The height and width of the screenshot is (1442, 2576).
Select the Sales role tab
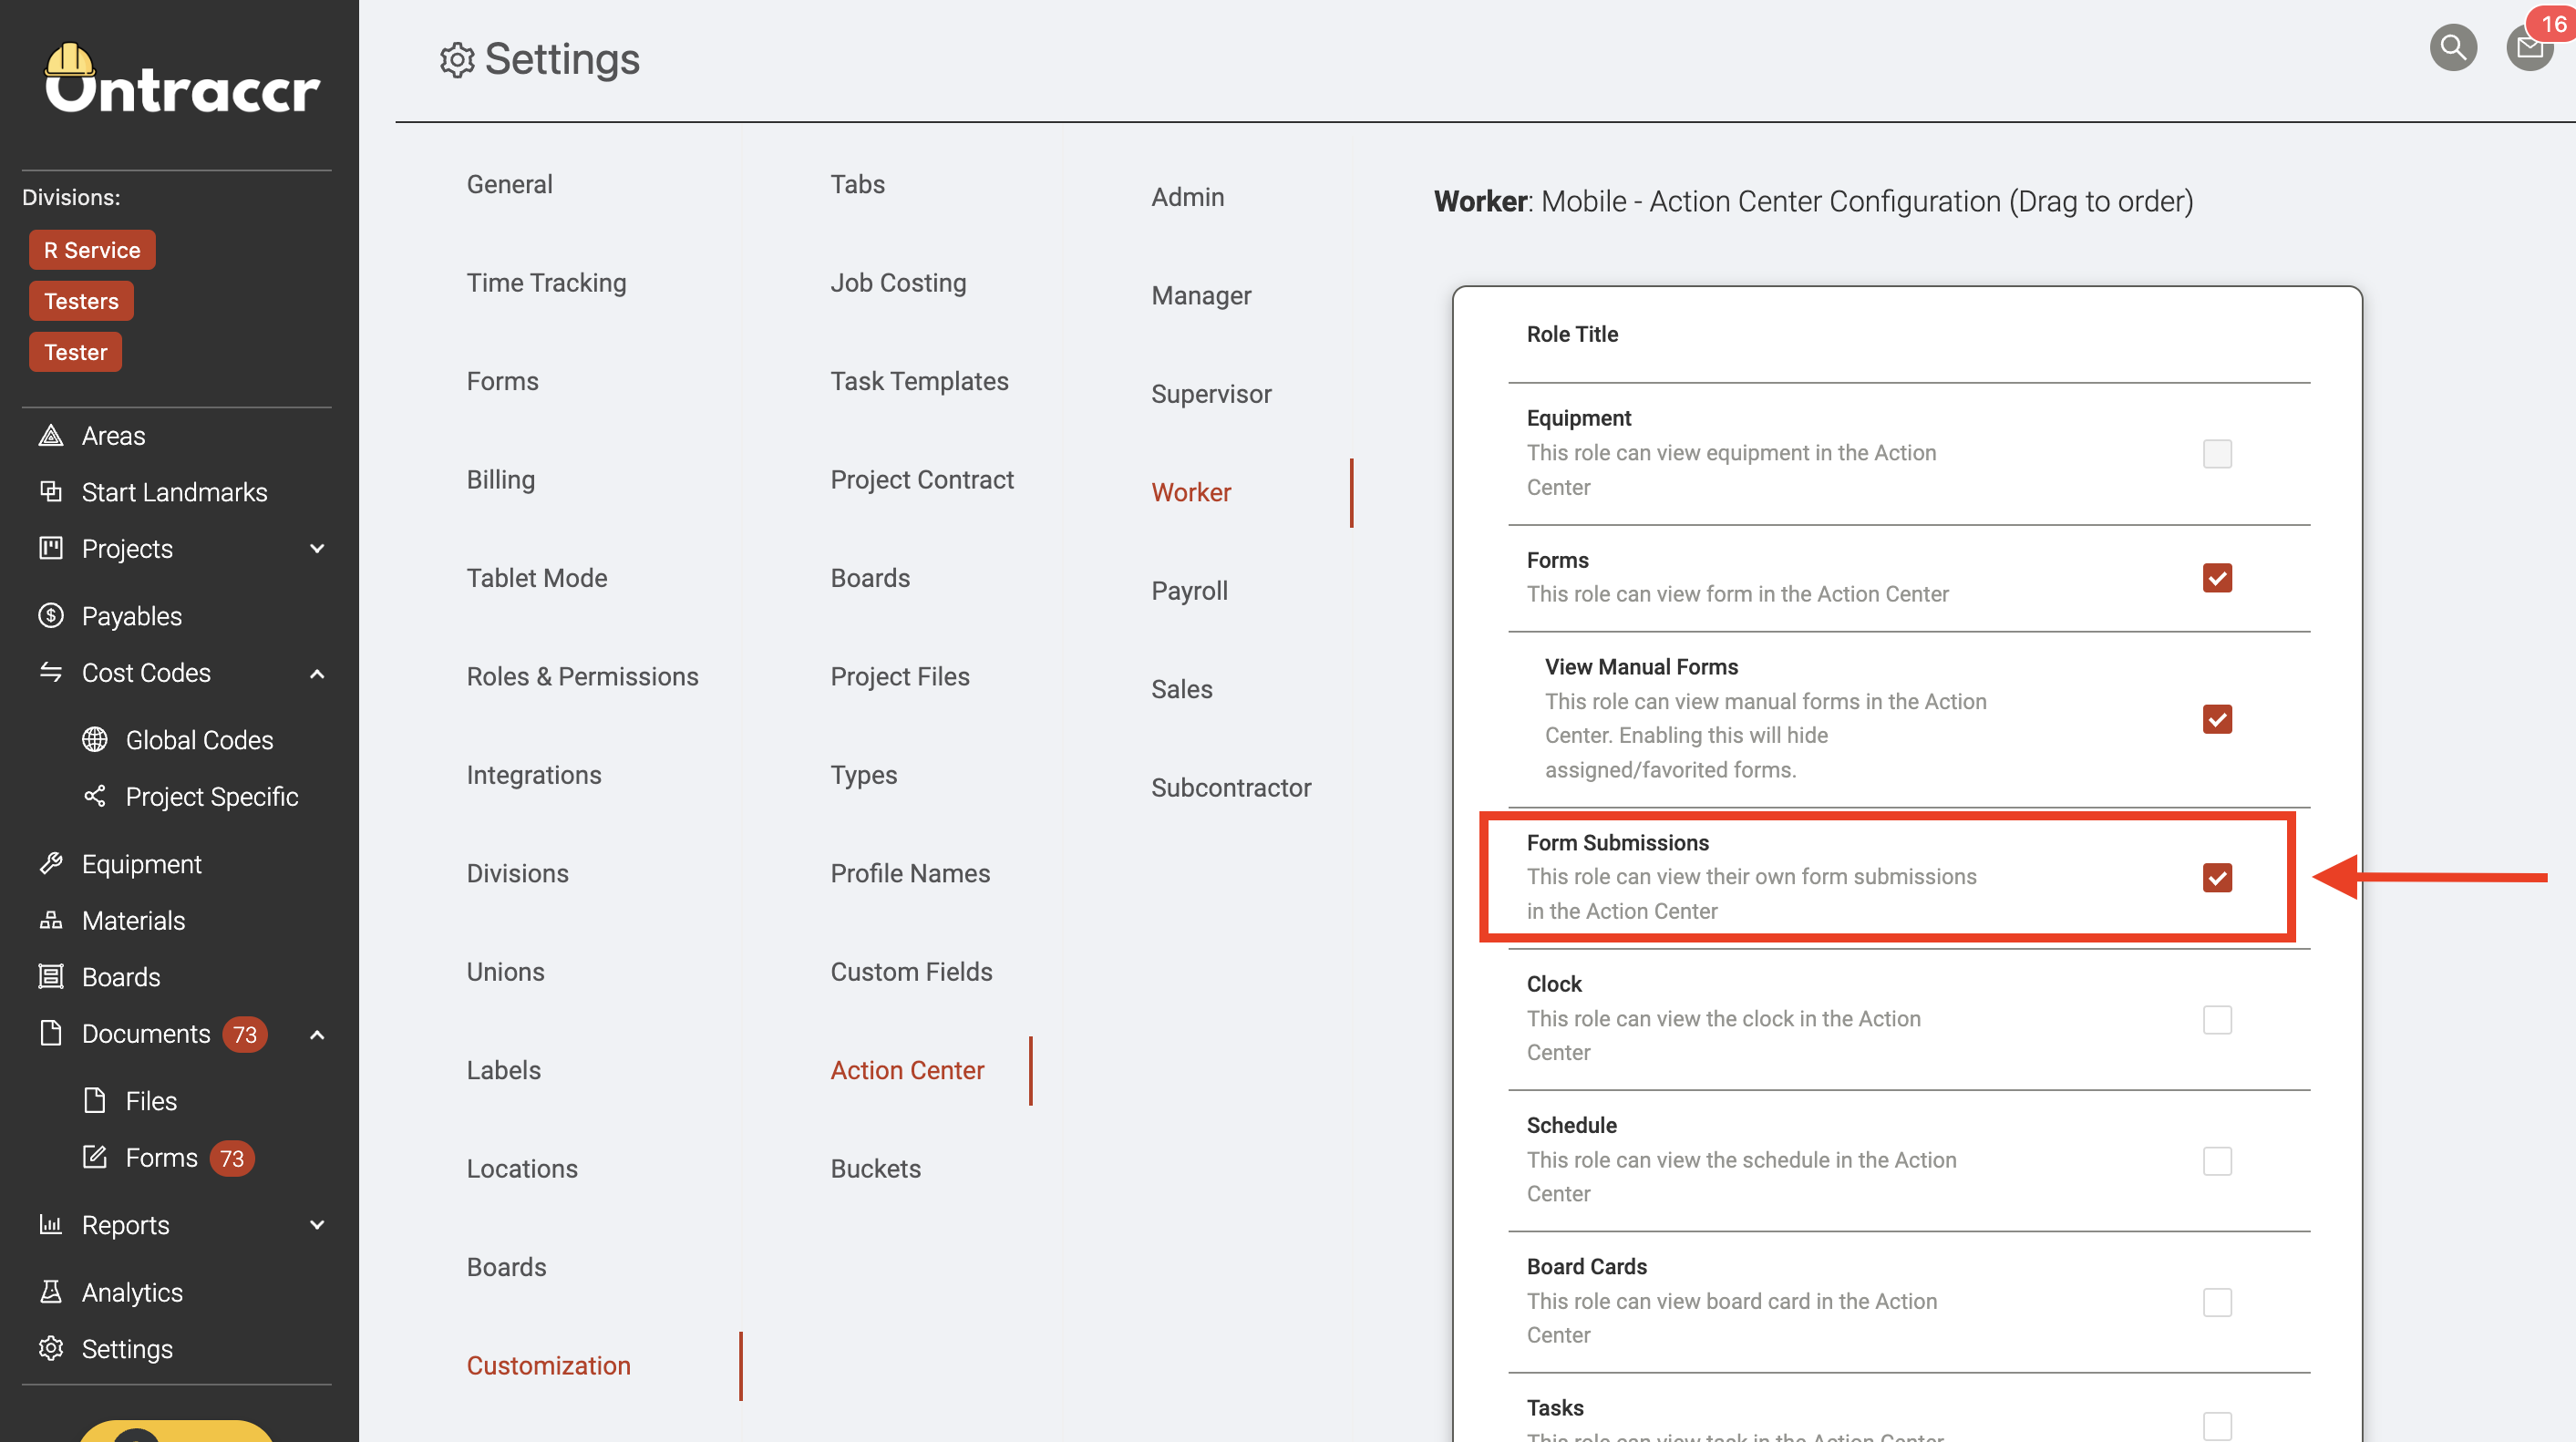pos(1181,689)
